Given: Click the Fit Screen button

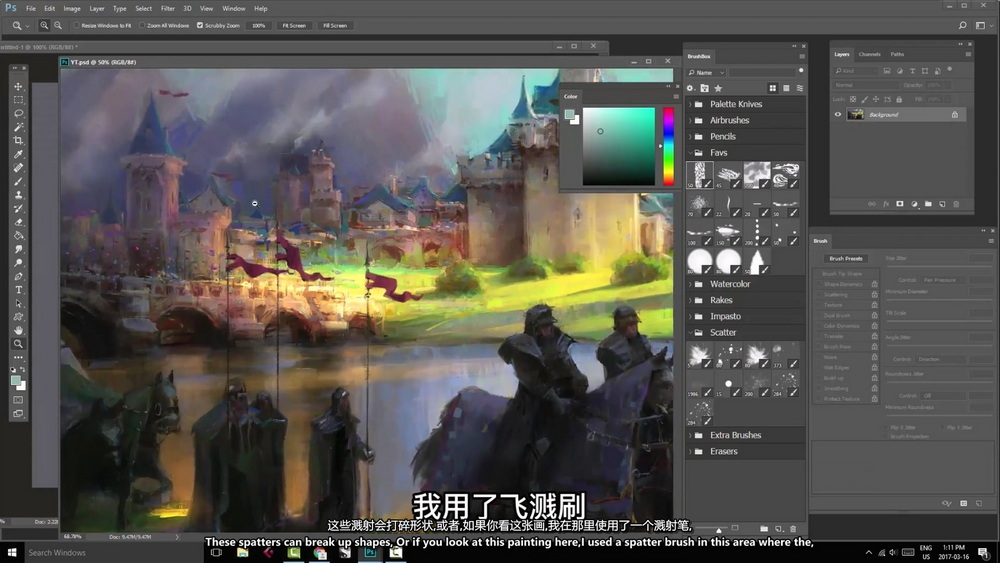Looking at the screenshot, I should (294, 26).
